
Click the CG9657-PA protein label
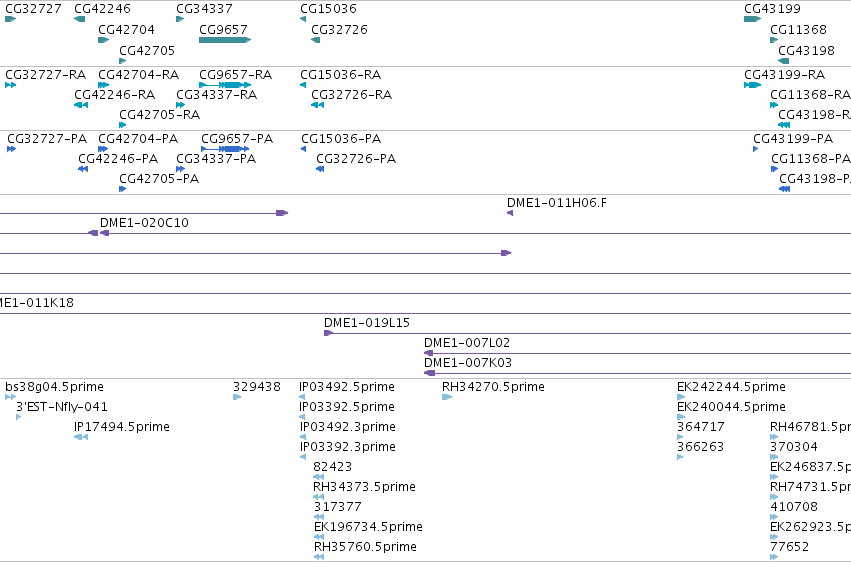tap(237, 139)
